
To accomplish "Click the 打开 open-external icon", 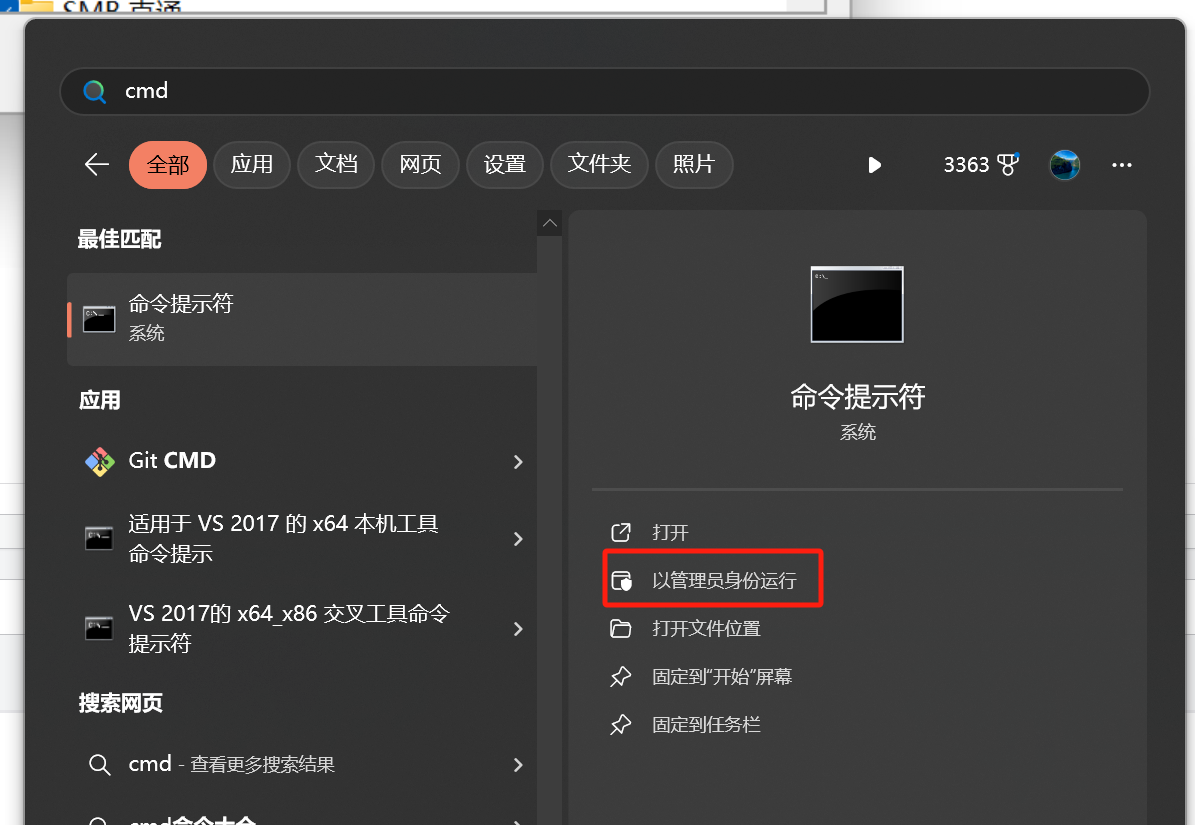I will point(620,532).
